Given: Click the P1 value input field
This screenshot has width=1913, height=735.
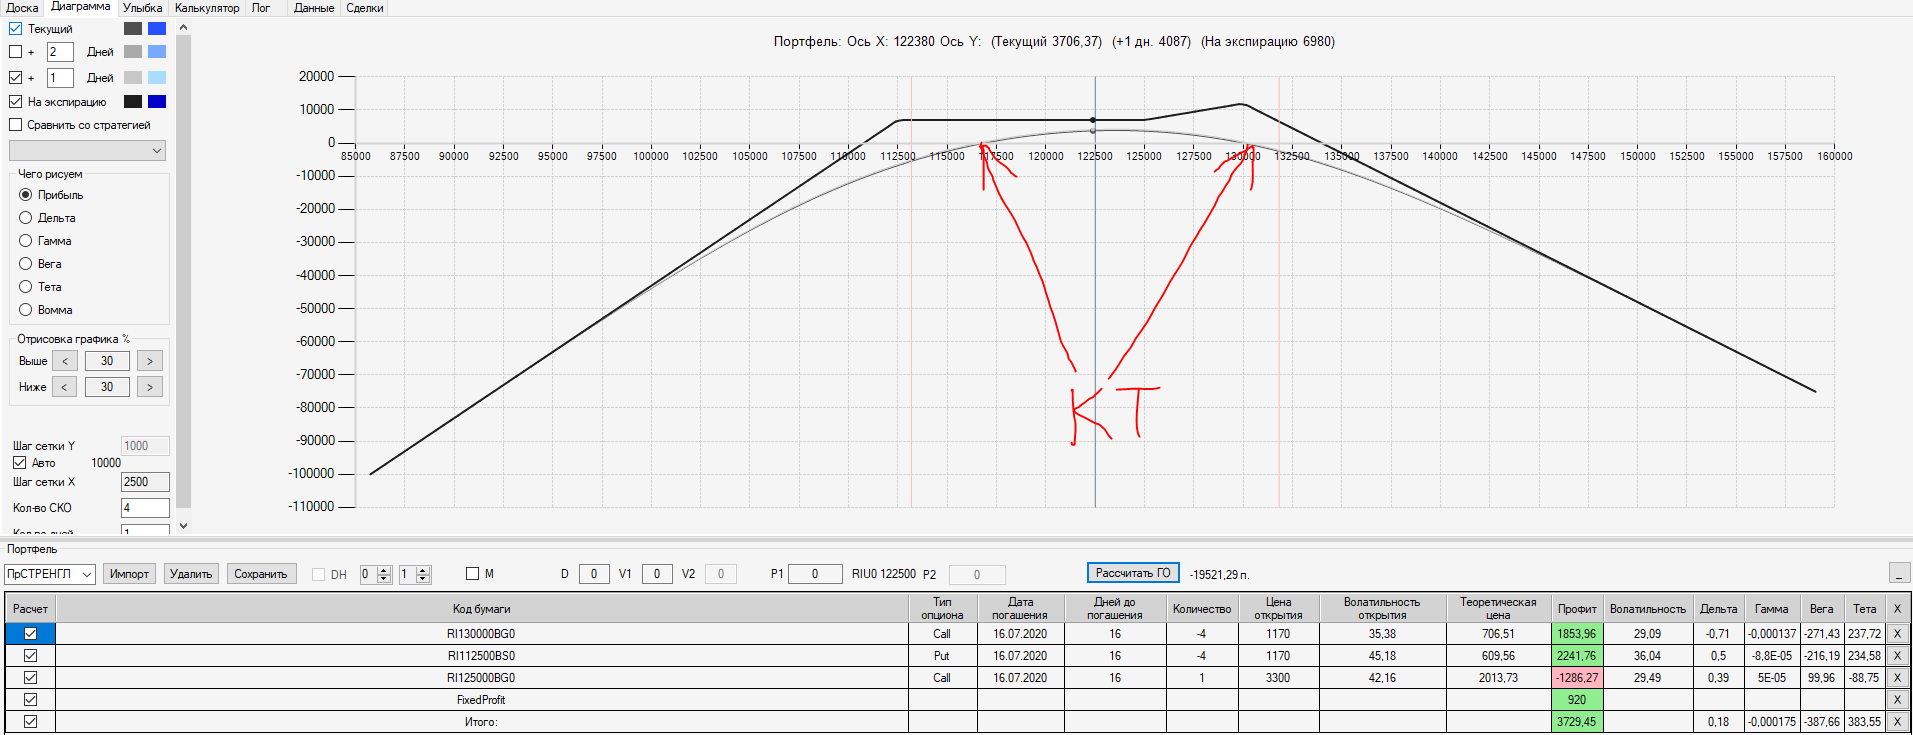Looking at the screenshot, I should coord(815,574).
